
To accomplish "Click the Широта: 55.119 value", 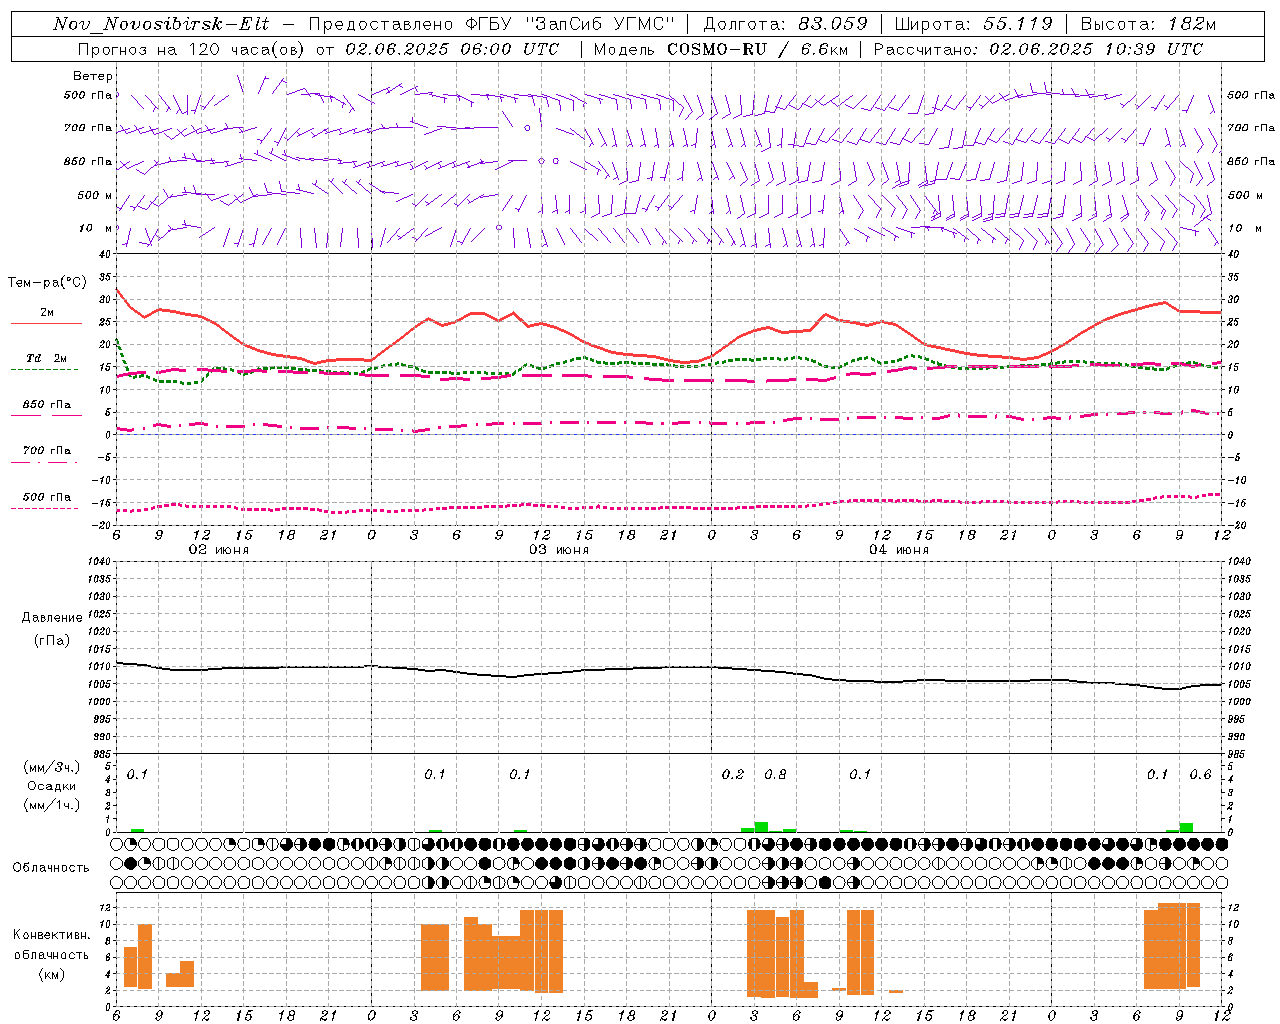I will point(973,24).
